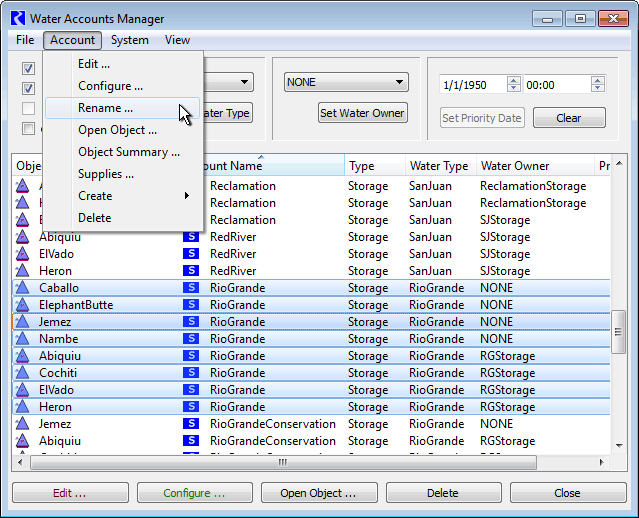Screen dimensions: 639x518
Task: Click storage S icon in Heron RedRiver row
Action: [191, 271]
